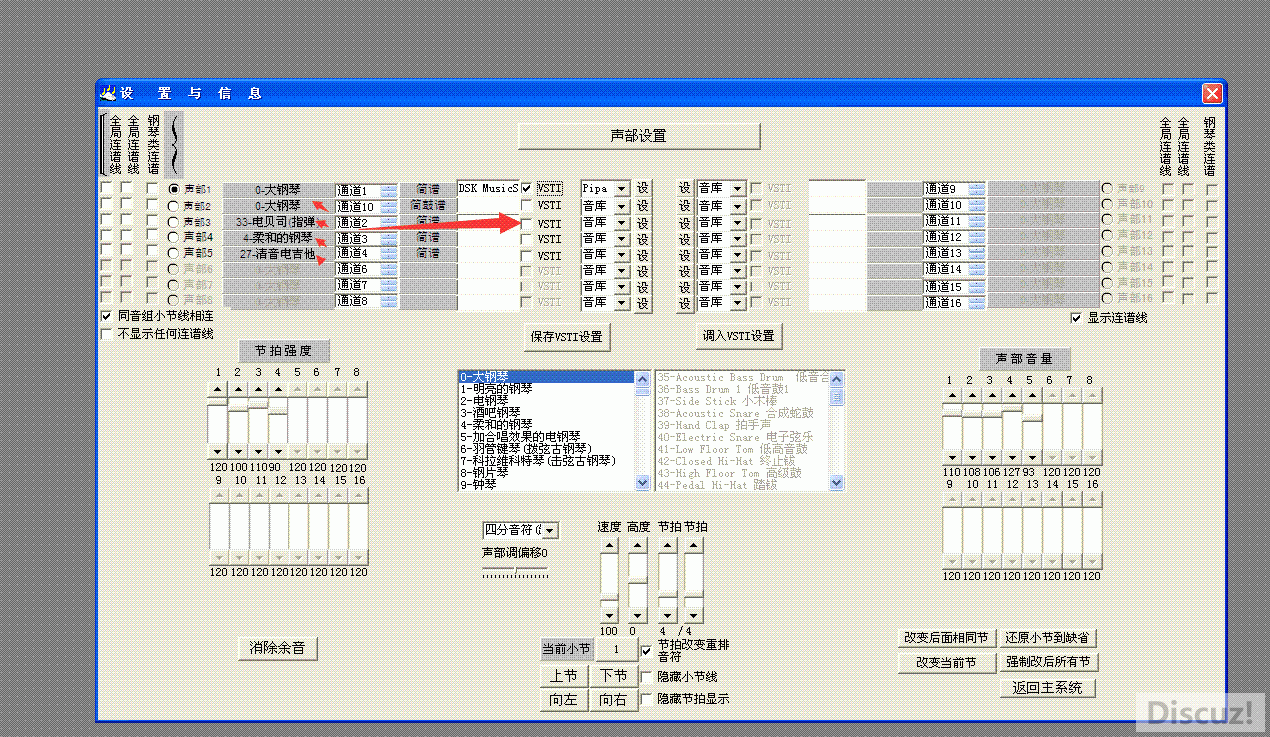The image size is (1270, 737).
Task: Click down arrow of drum list scrollbar
Action: pyautogui.click(x=837, y=482)
